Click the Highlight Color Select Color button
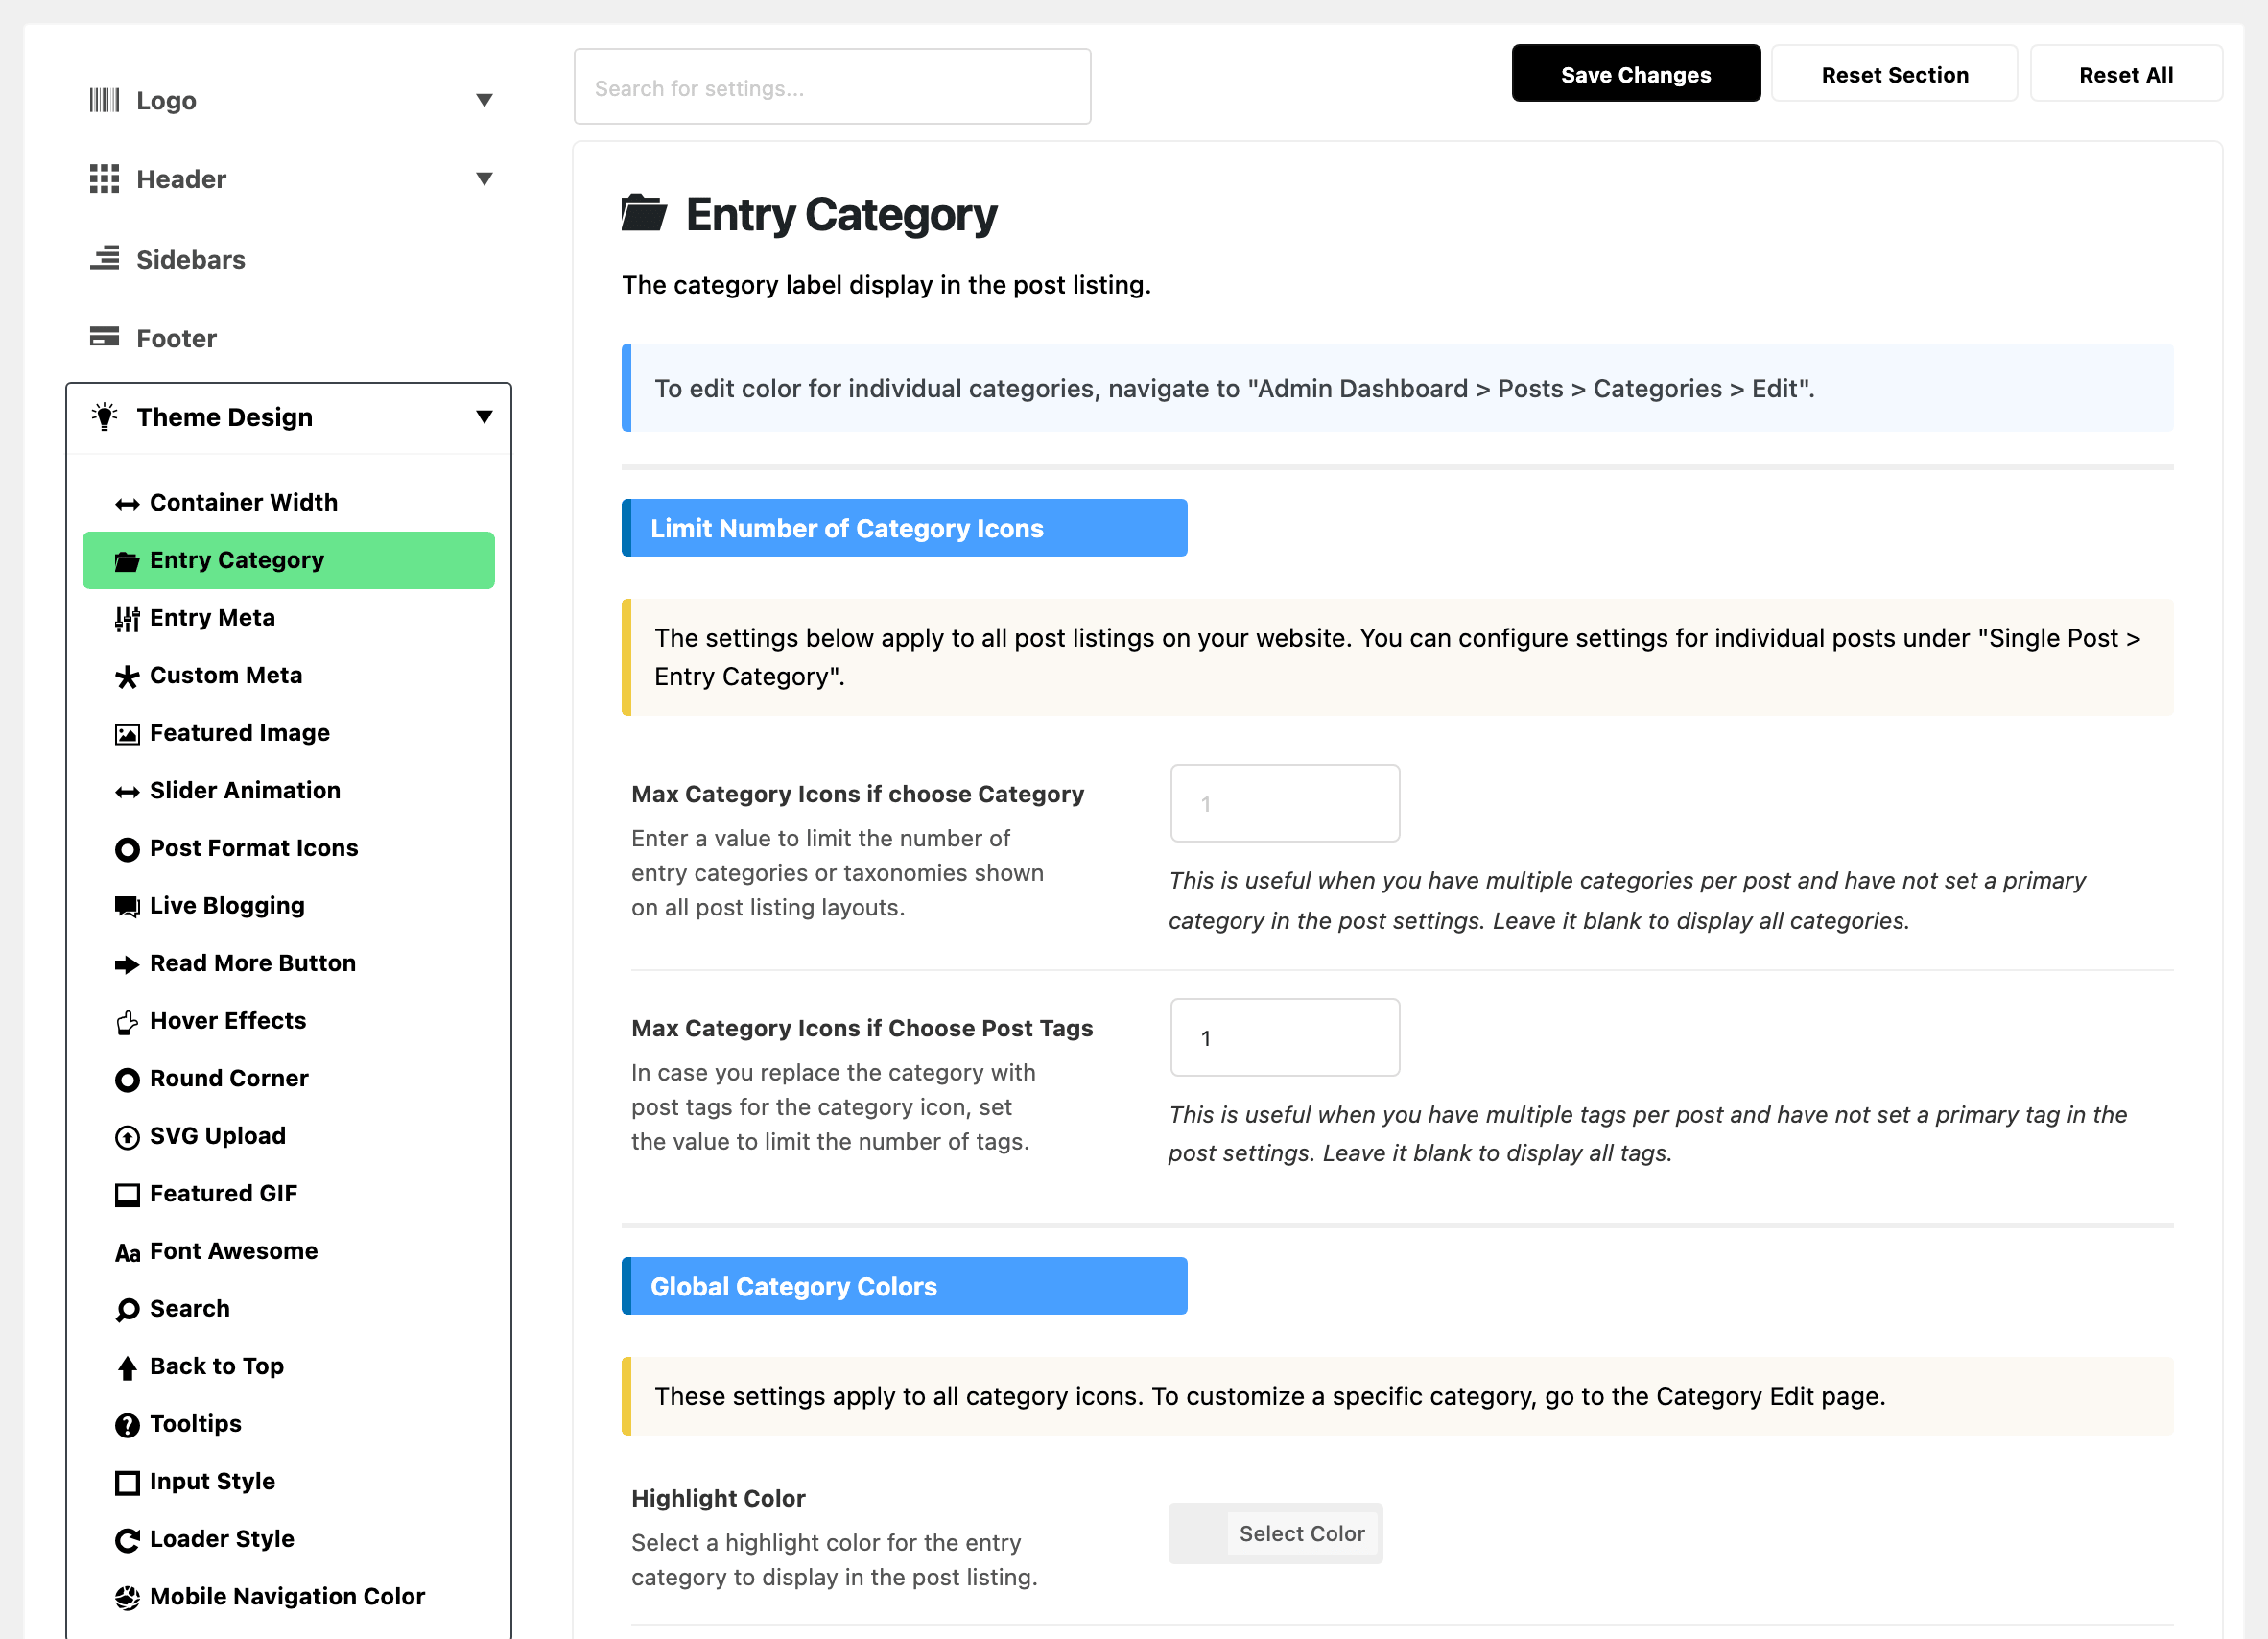 point(1302,1533)
